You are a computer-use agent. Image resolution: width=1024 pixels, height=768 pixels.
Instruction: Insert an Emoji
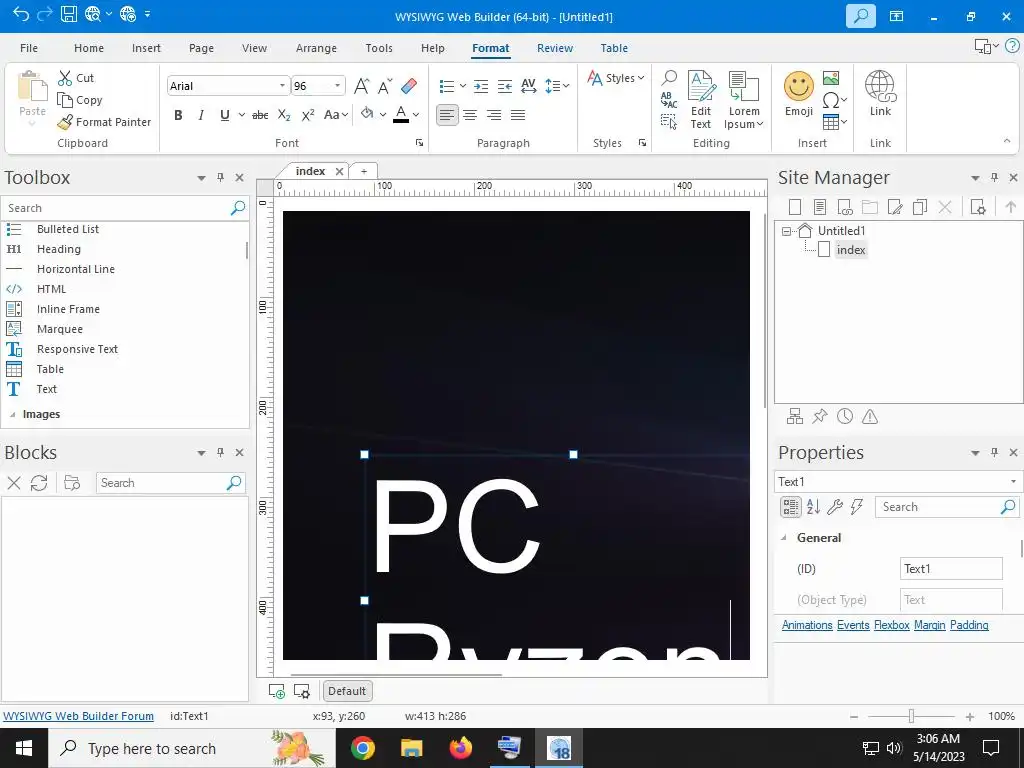pyautogui.click(x=799, y=93)
